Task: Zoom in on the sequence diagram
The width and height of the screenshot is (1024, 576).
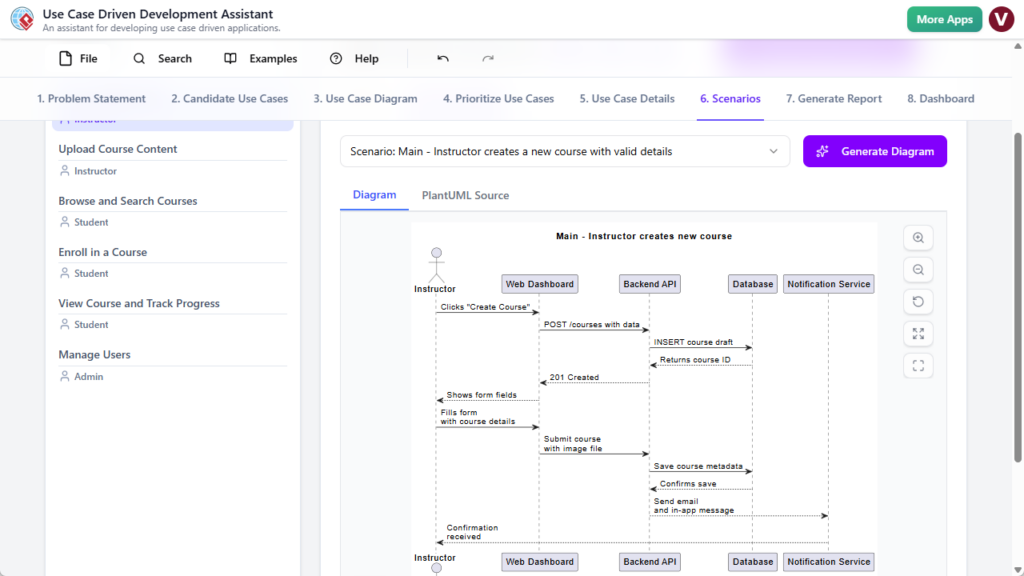Action: click(918, 237)
